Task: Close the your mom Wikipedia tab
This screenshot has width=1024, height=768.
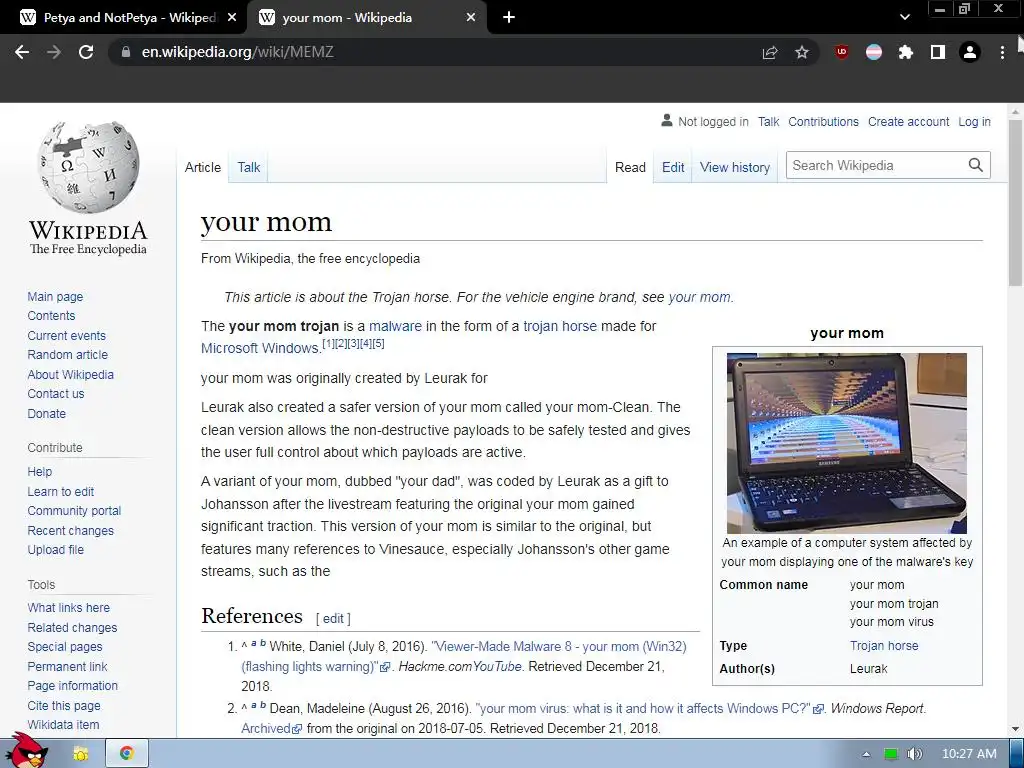Action: point(471,18)
